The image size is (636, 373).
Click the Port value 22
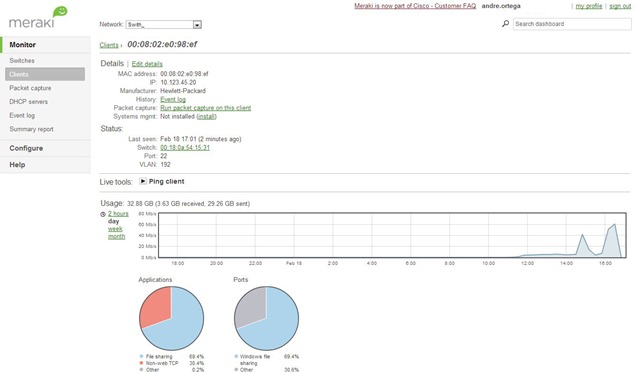[163, 156]
